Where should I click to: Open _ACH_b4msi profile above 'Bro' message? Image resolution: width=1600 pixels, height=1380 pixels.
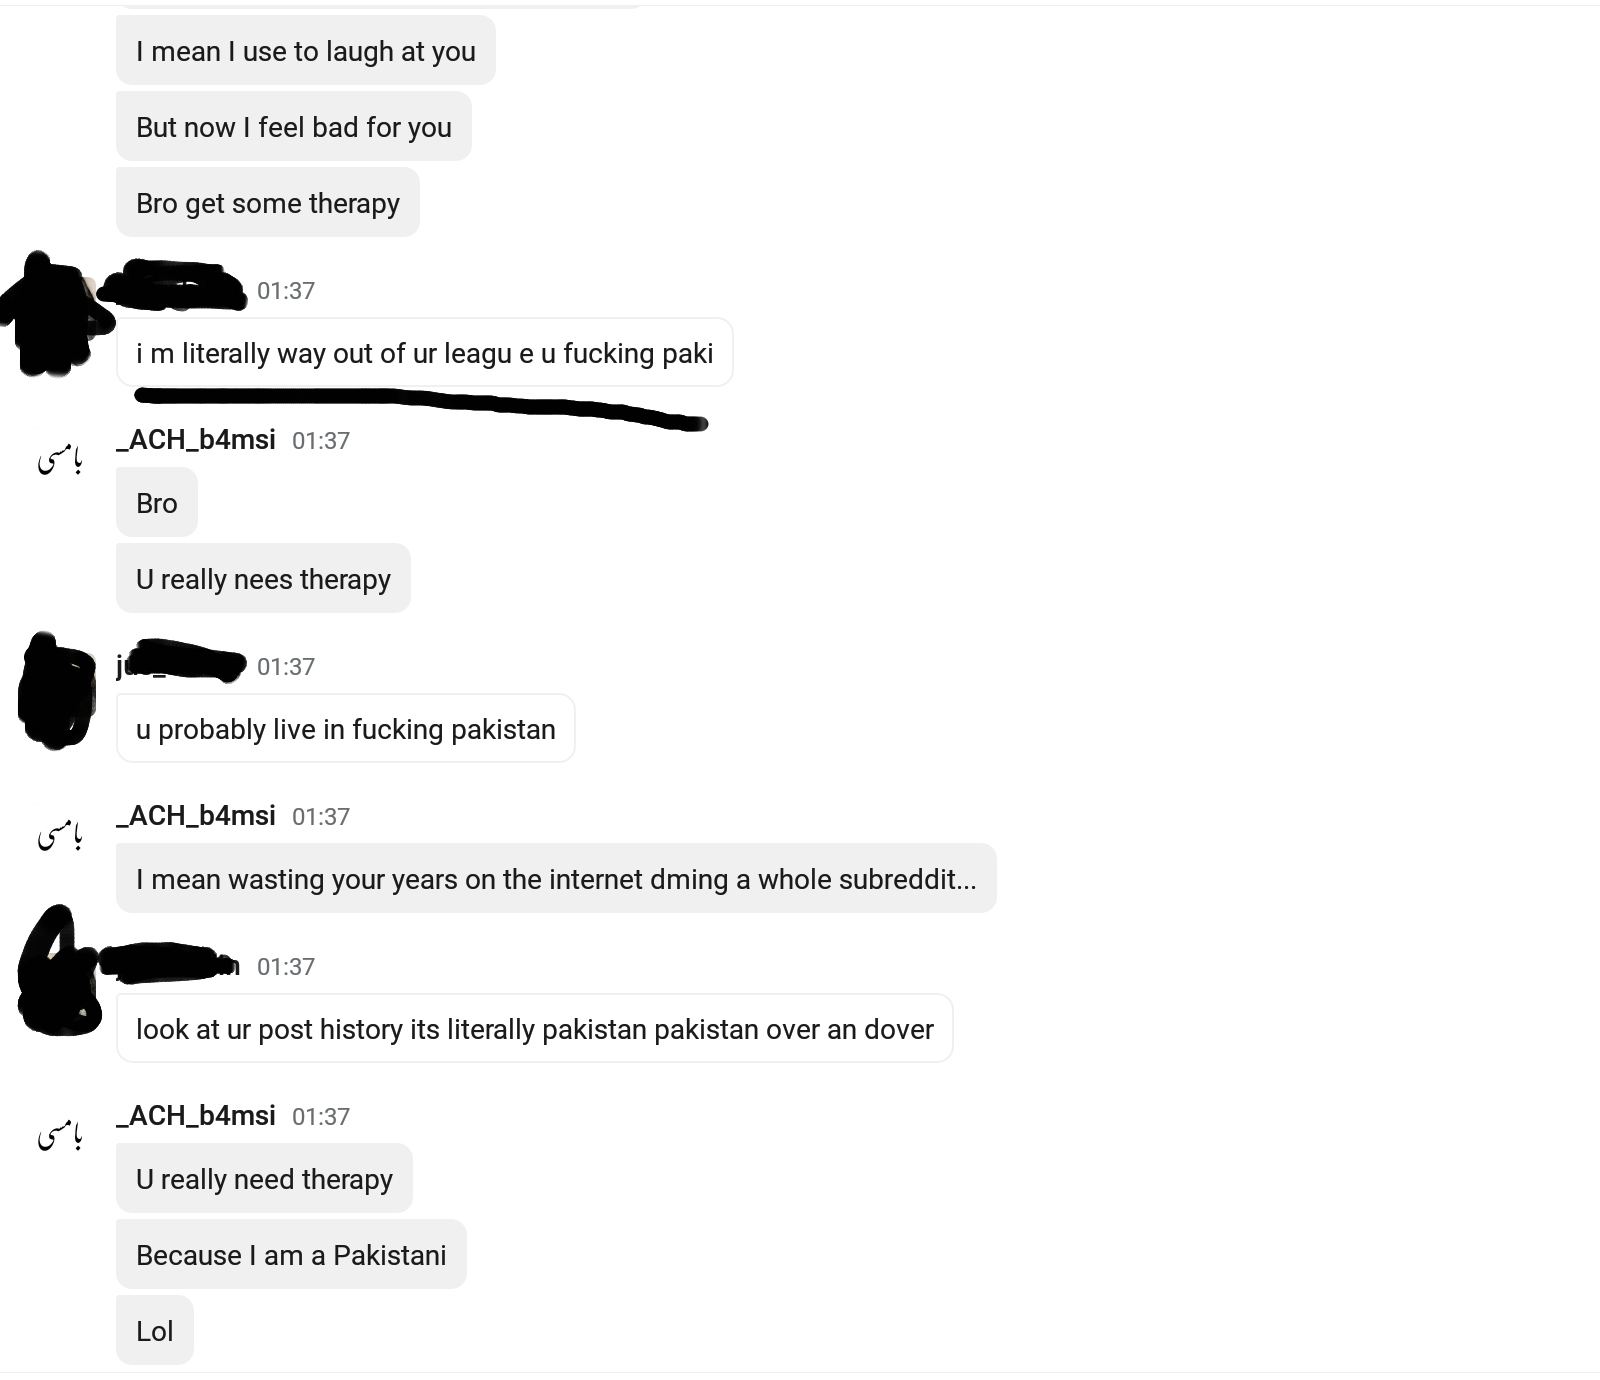196,440
